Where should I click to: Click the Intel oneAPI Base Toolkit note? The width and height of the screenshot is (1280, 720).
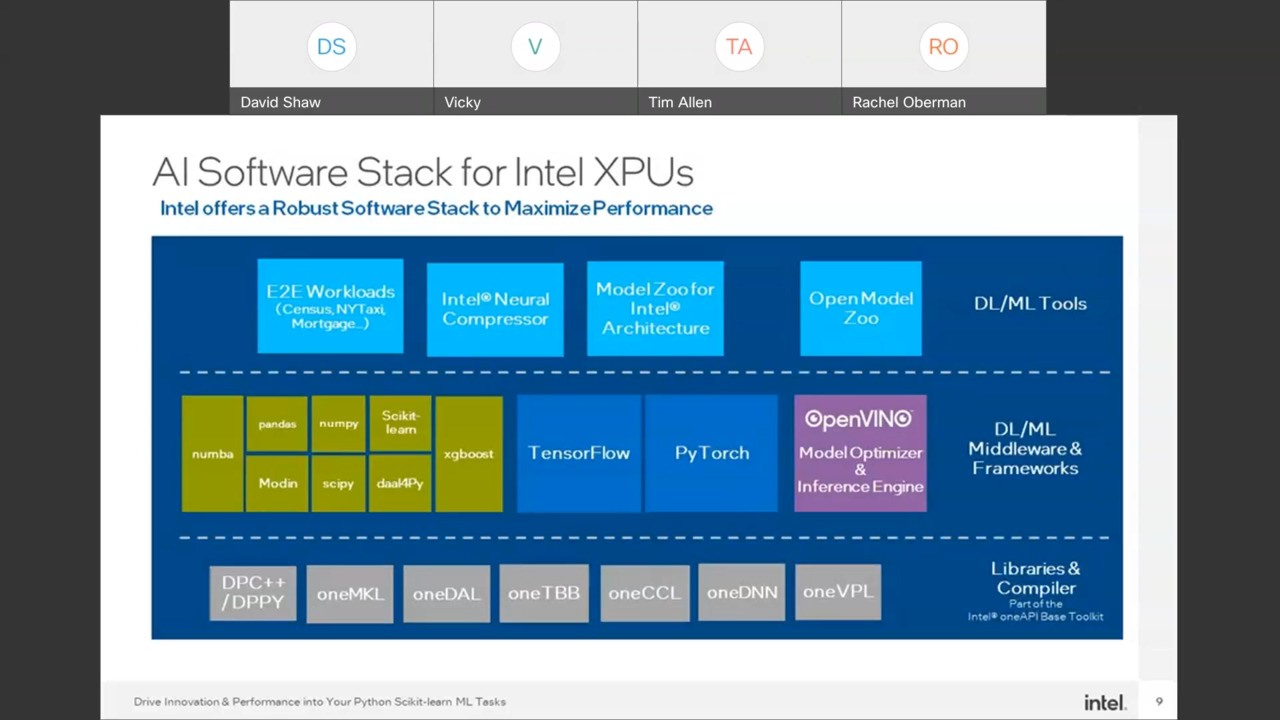click(1036, 610)
